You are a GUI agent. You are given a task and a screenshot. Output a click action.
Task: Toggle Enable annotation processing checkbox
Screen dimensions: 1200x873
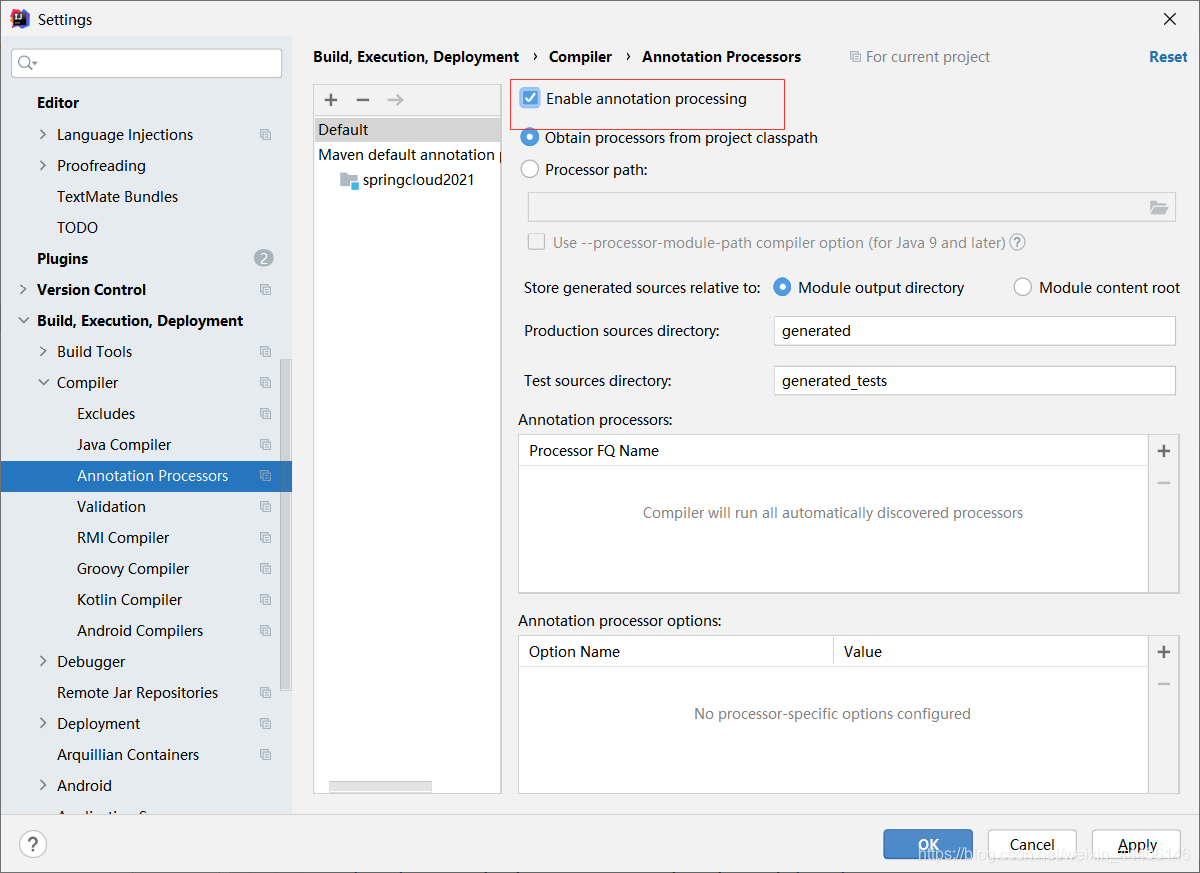[x=530, y=98]
